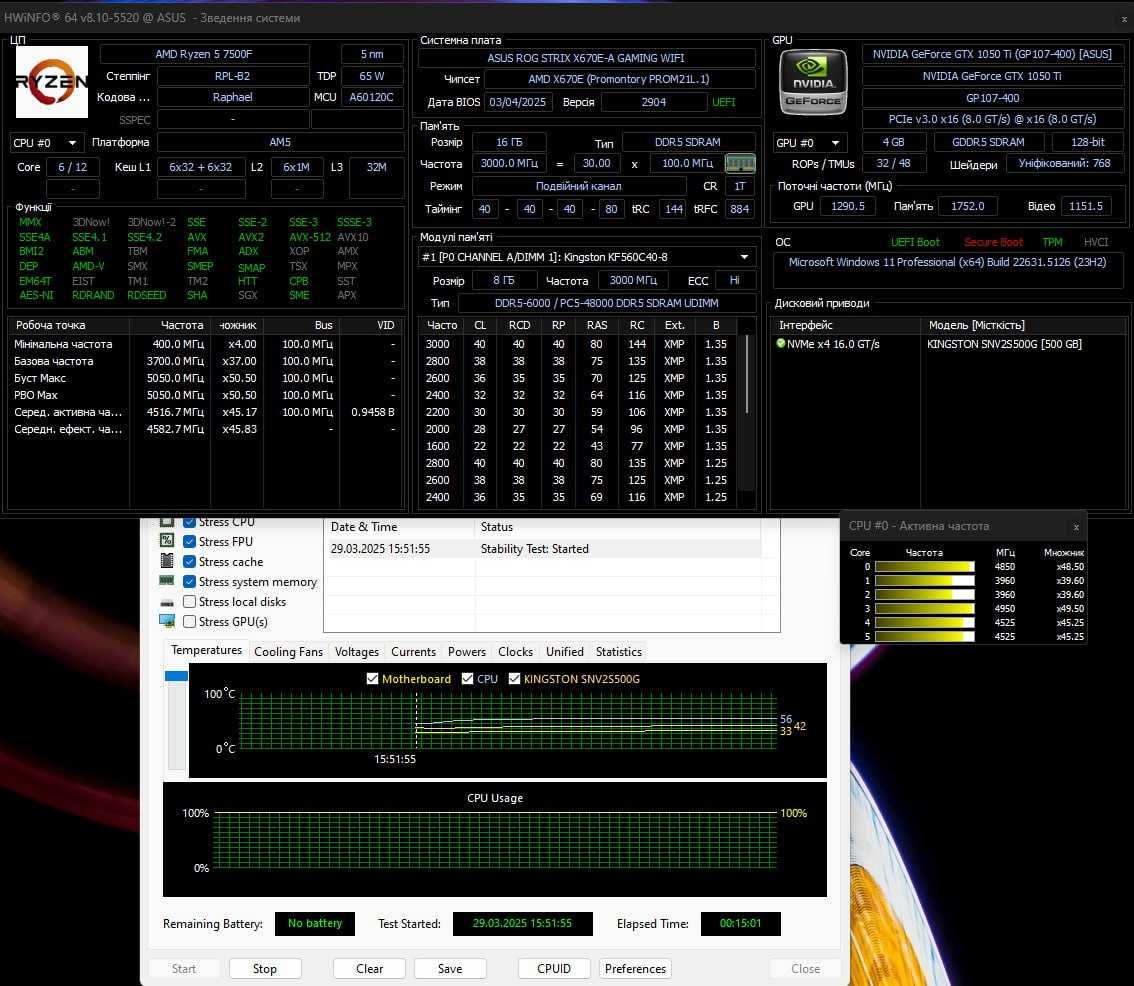Screen dimensions: 1134x986
Task: Close the CPU #0 active frequency panel
Action: (x=1076, y=527)
